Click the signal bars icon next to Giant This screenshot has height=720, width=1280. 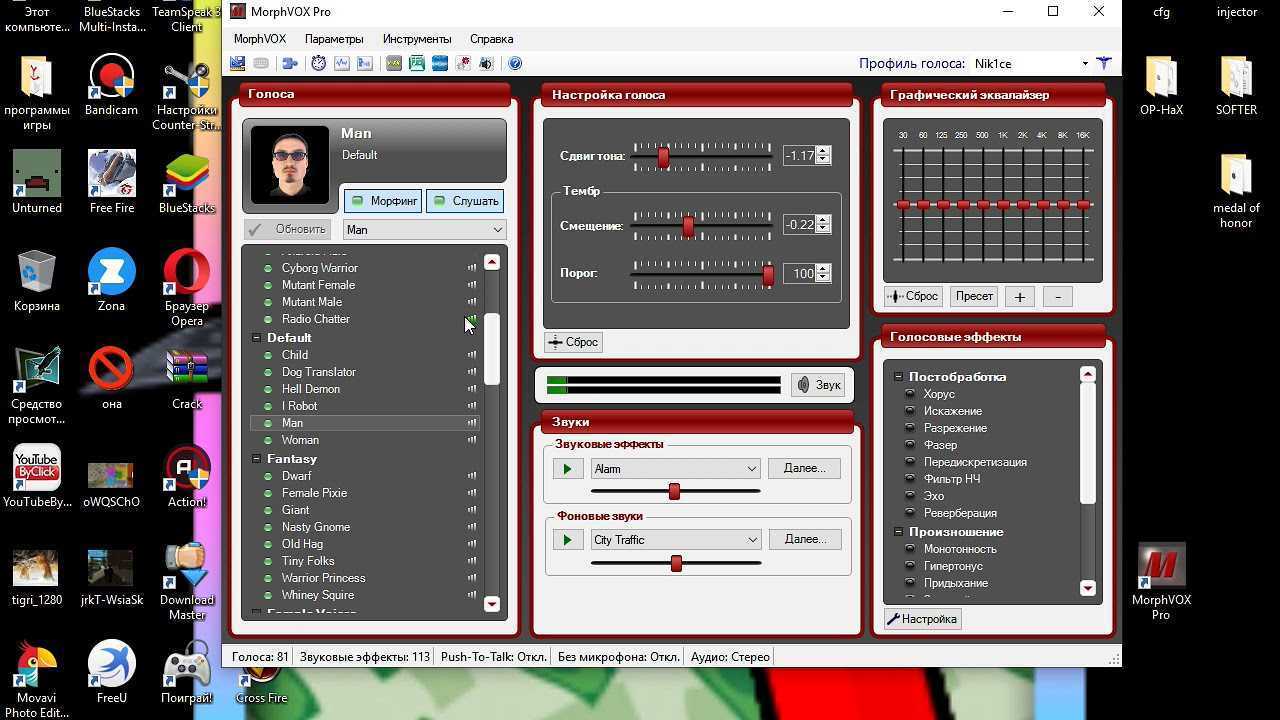(472, 510)
